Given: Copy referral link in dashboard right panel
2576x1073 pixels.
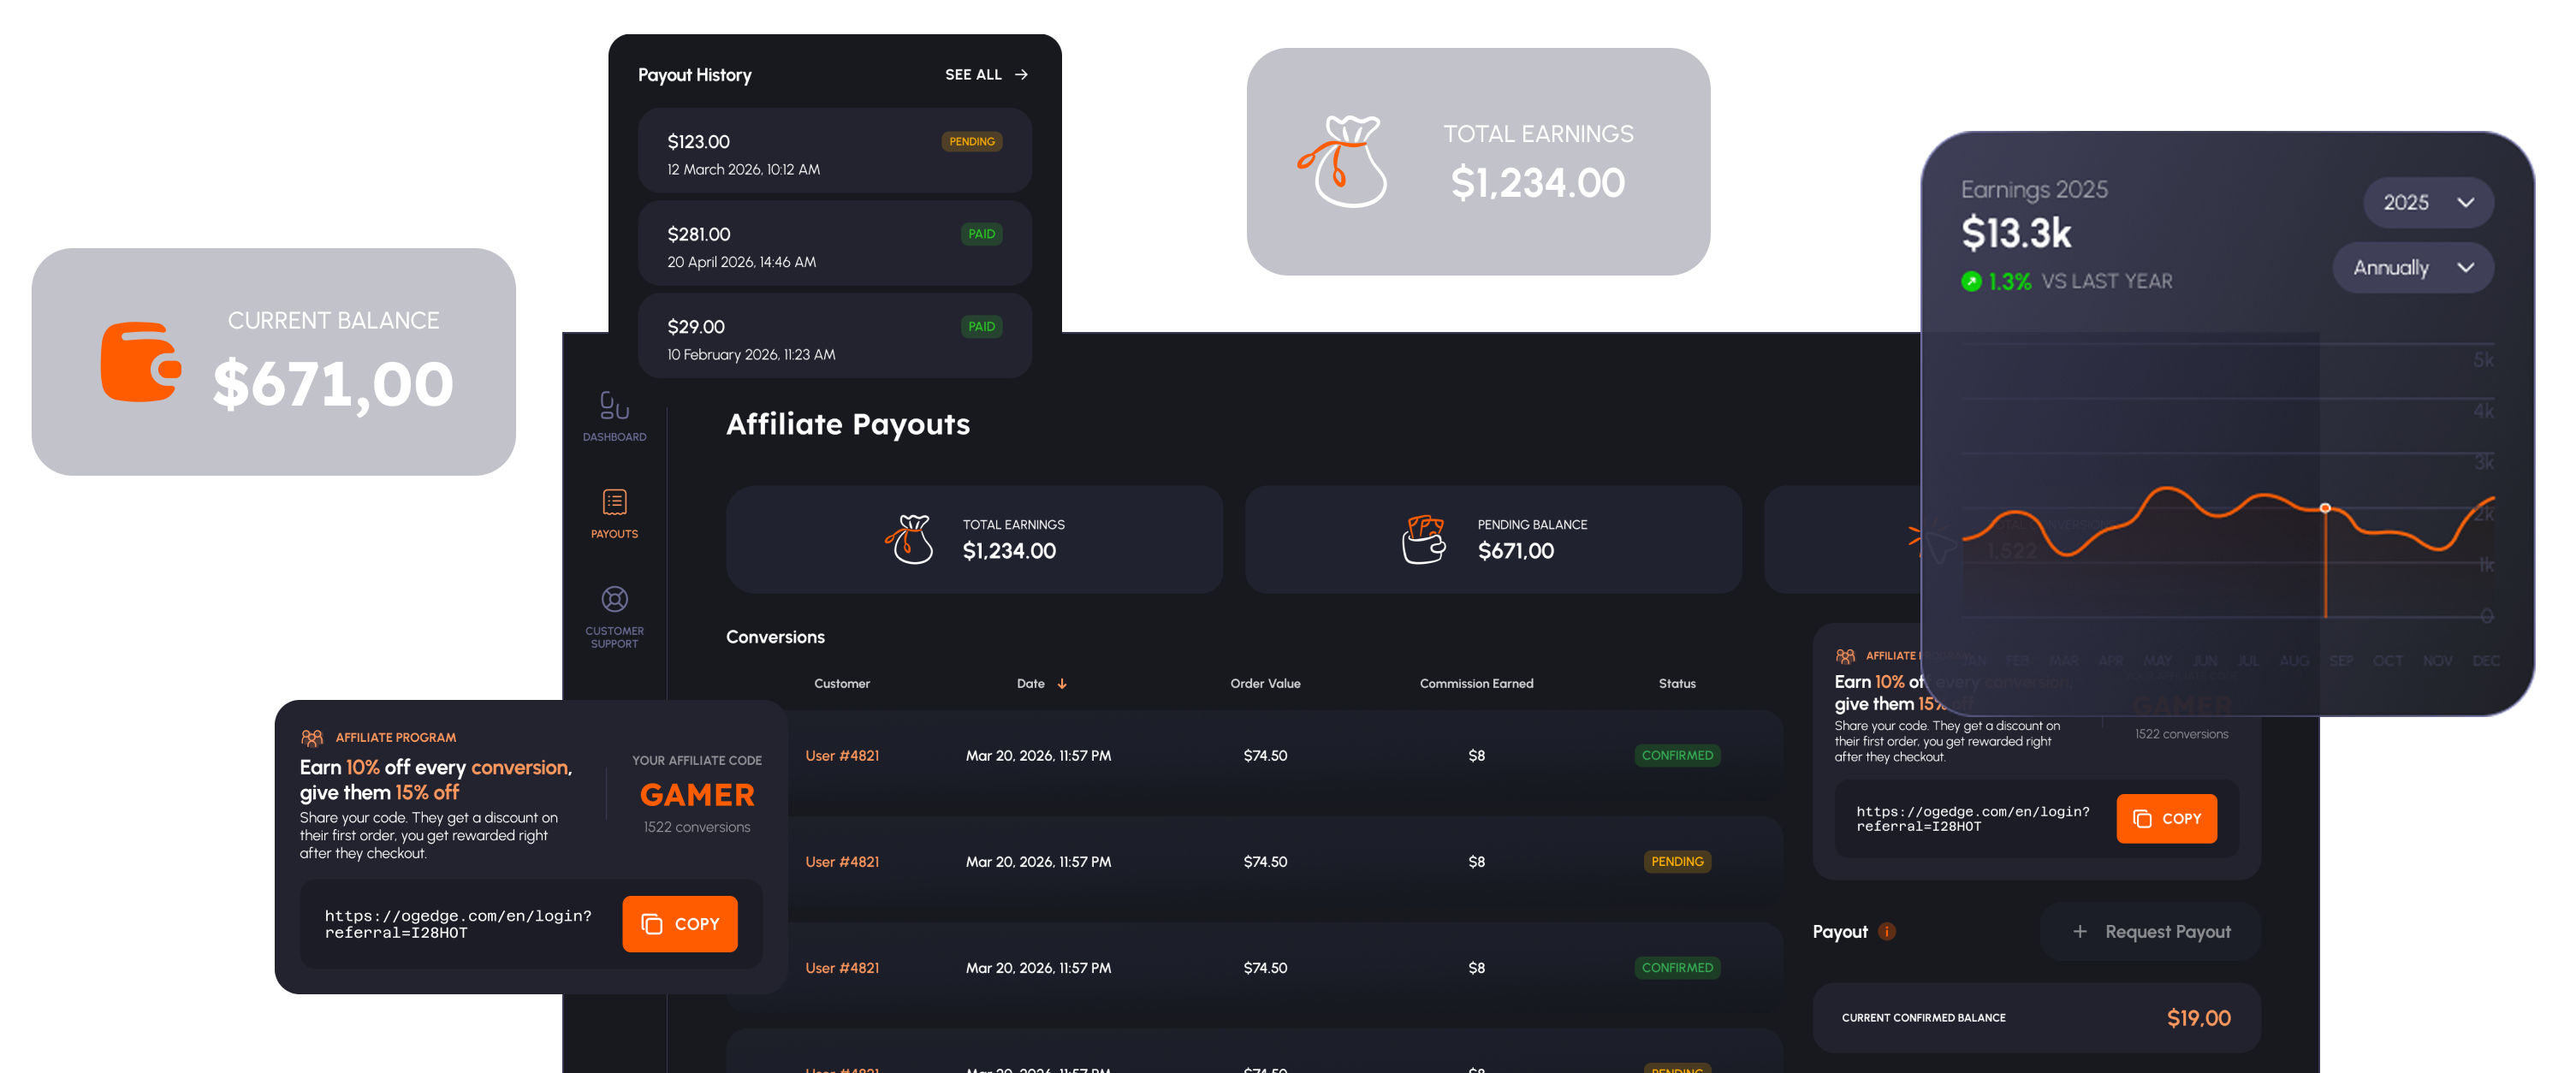Looking at the screenshot, I should coord(2166,819).
